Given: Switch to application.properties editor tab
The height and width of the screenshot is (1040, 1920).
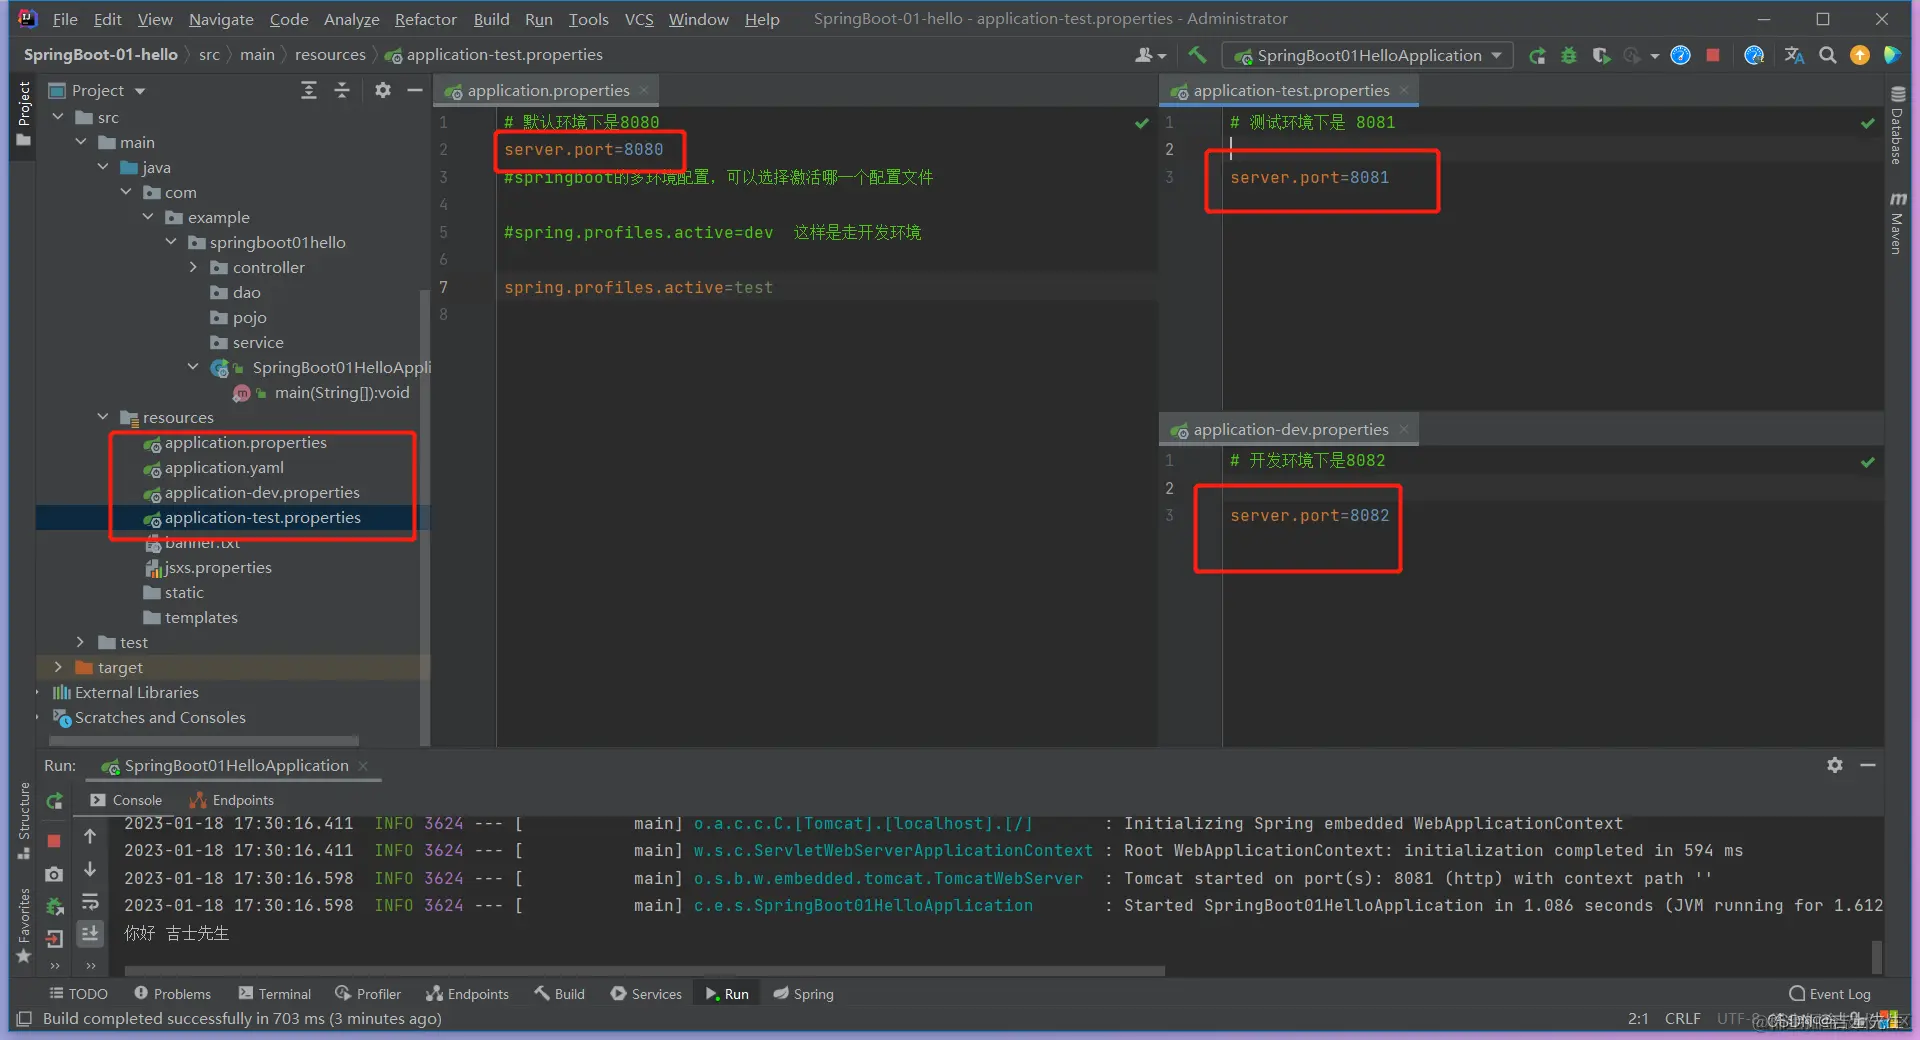Looking at the screenshot, I should pos(548,91).
